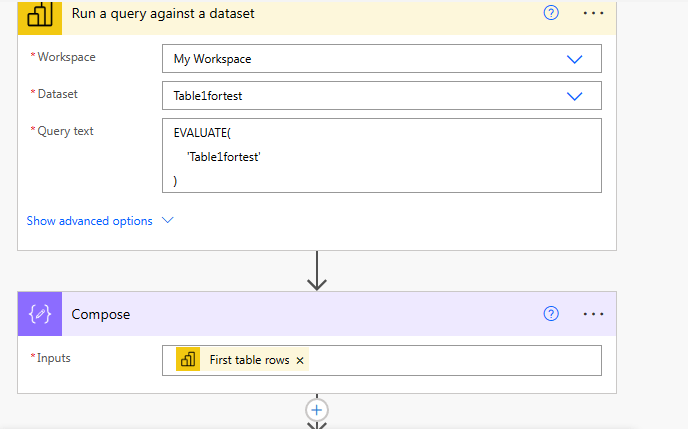This screenshot has width=688, height=429.
Task: Insert a new step below Compose
Action: pyautogui.click(x=317, y=410)
